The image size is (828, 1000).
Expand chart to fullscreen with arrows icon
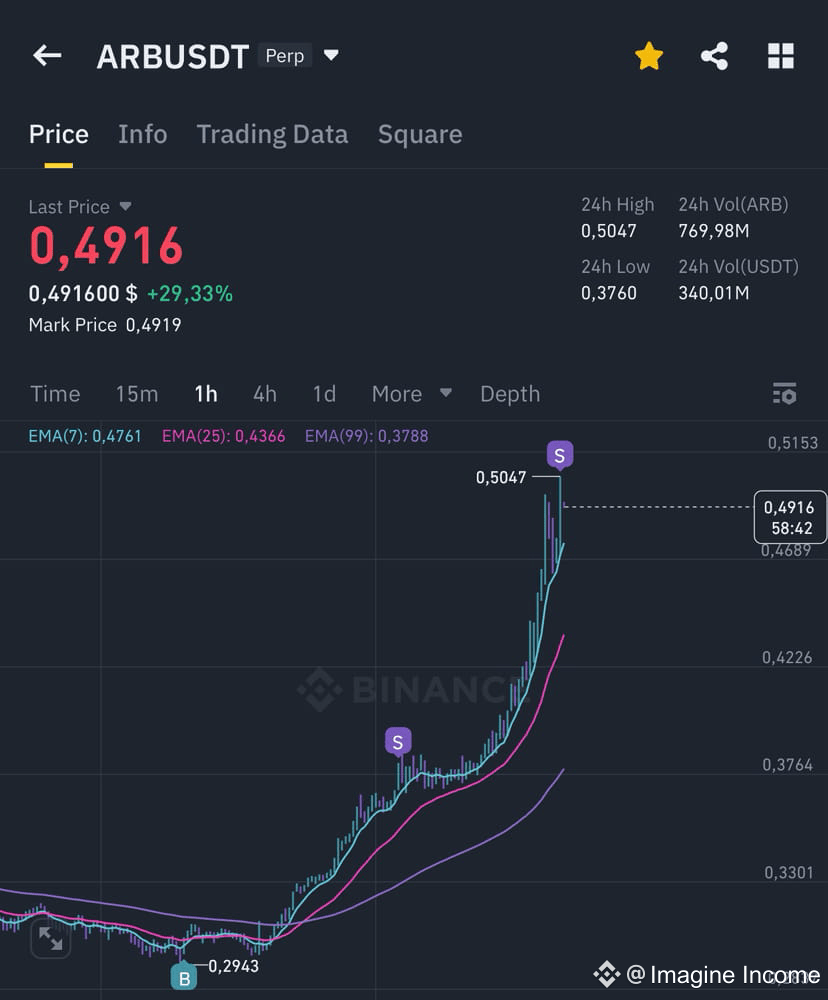[50, 938]
